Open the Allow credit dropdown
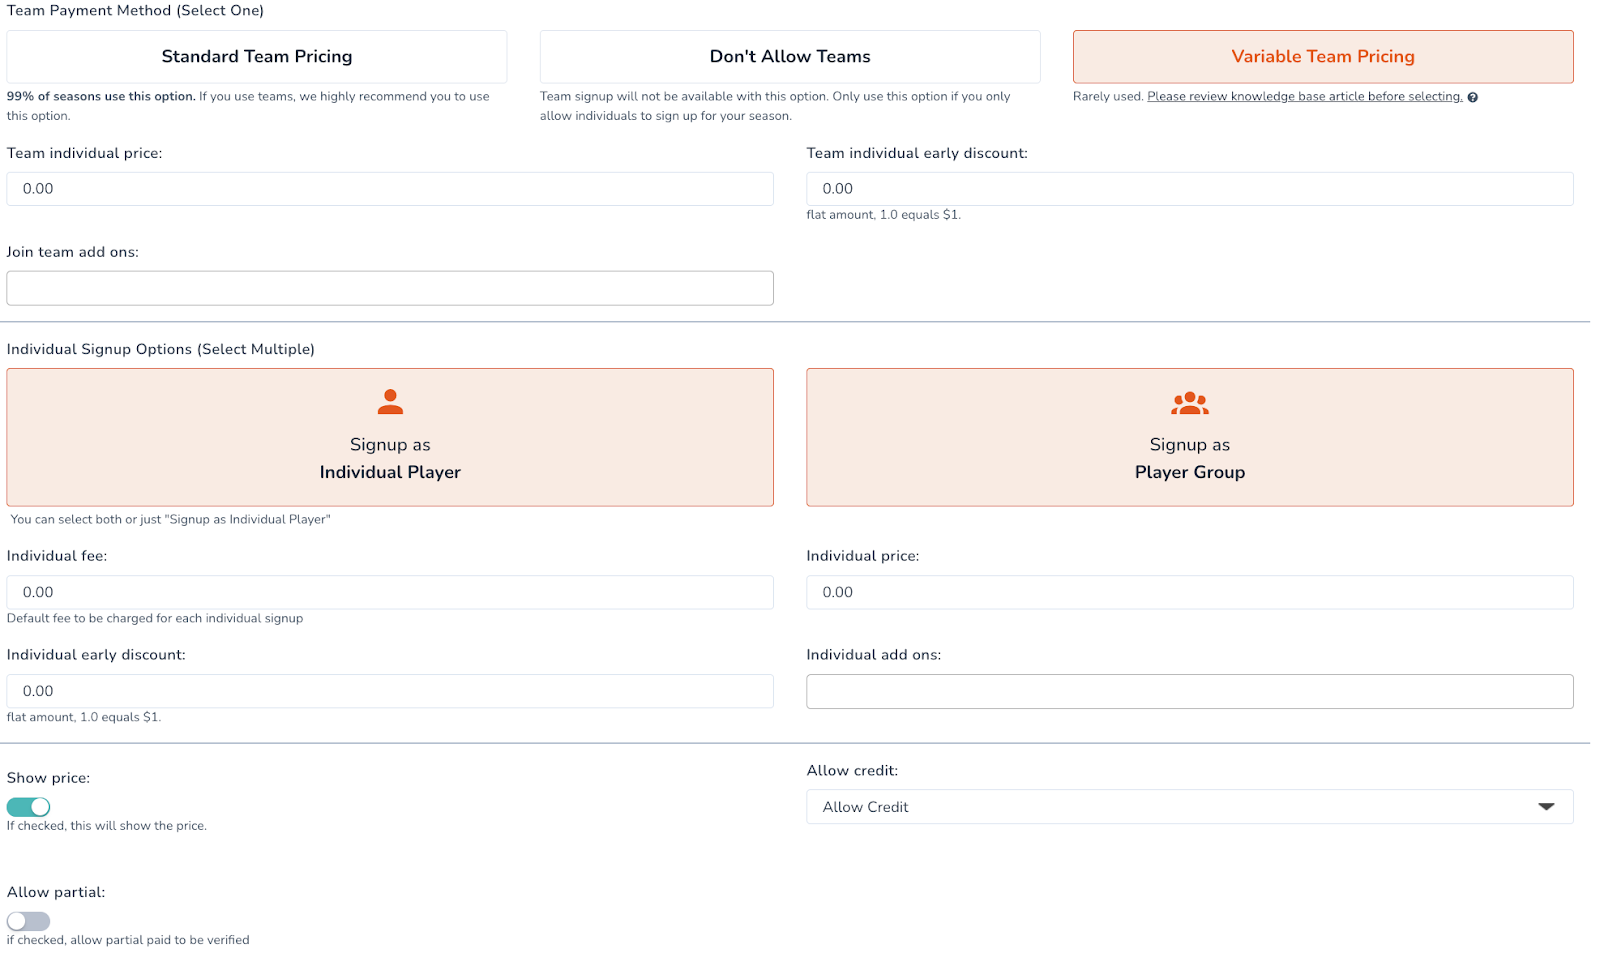The width and height of the screenshot is (1600, 966). 1190,807
